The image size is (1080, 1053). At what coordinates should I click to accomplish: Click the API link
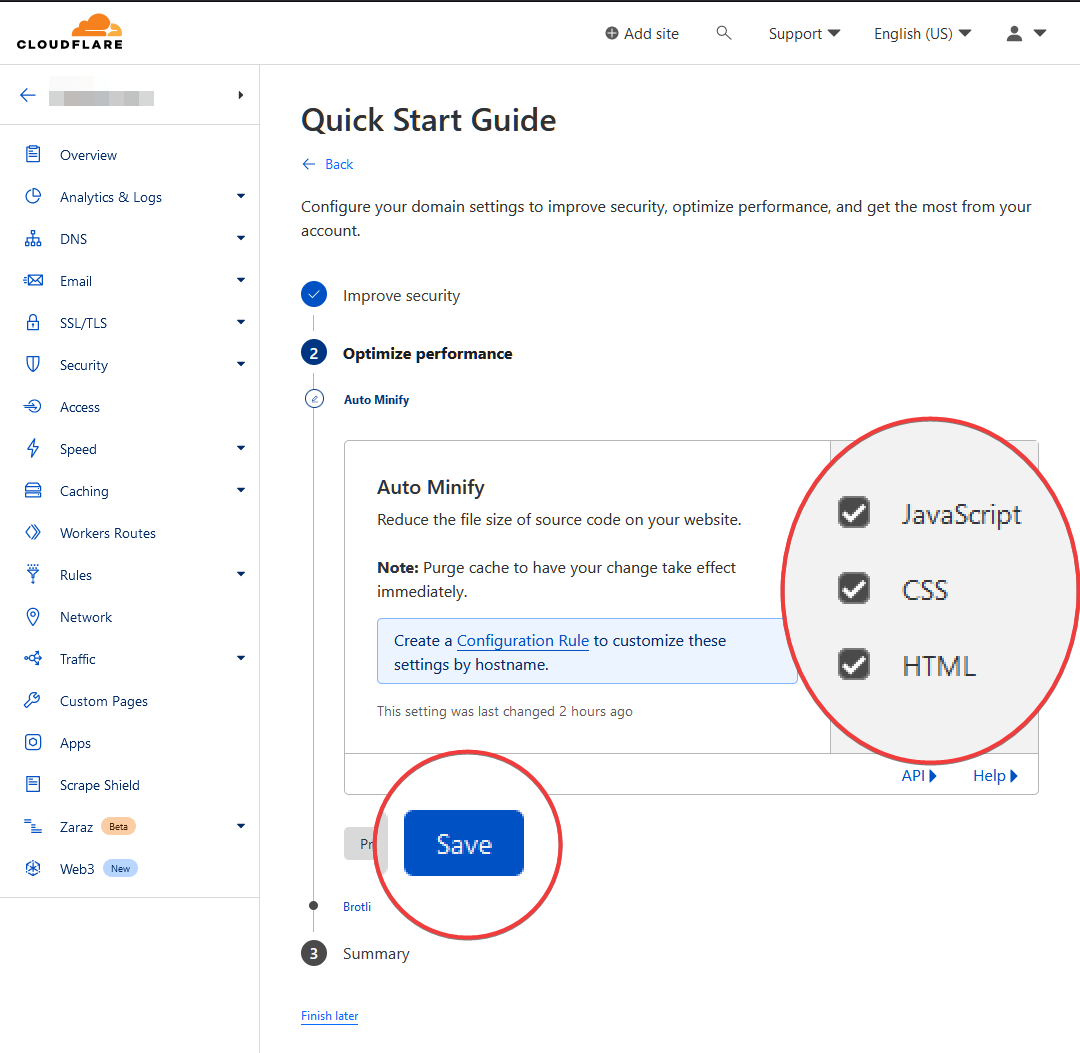point(919,775)
